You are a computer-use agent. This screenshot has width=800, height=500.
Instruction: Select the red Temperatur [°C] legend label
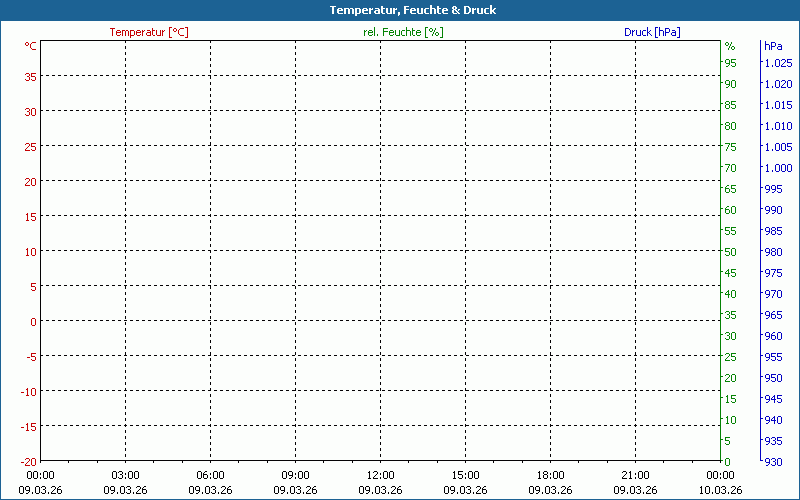click(149, 32)
